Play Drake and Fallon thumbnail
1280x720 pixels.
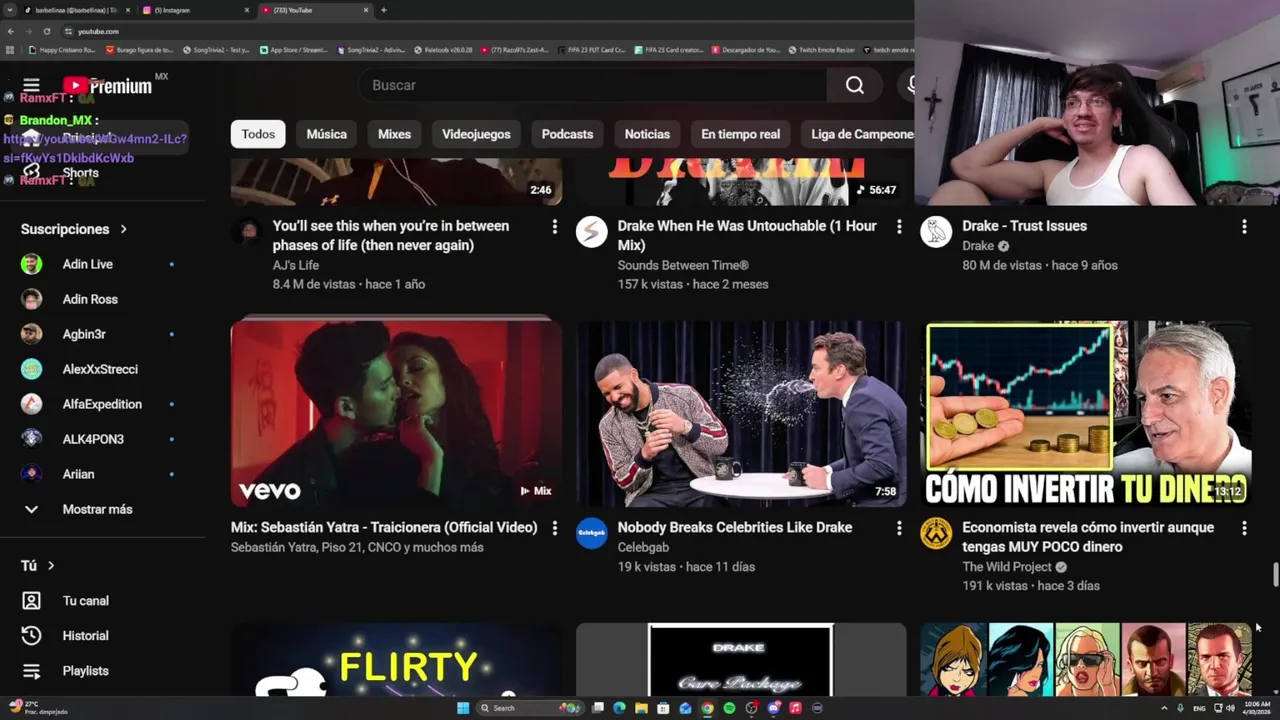tap(741, 413)
